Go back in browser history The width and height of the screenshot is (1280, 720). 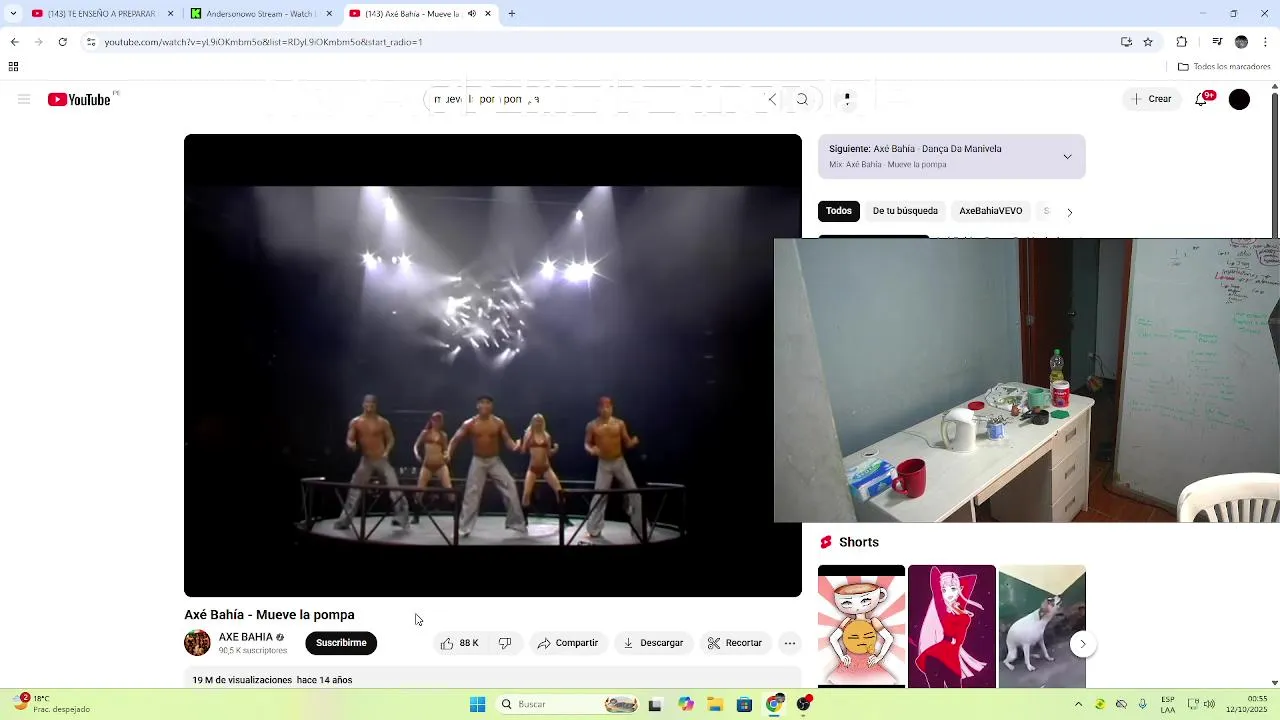pyautogui.click(x=14, y=42)
